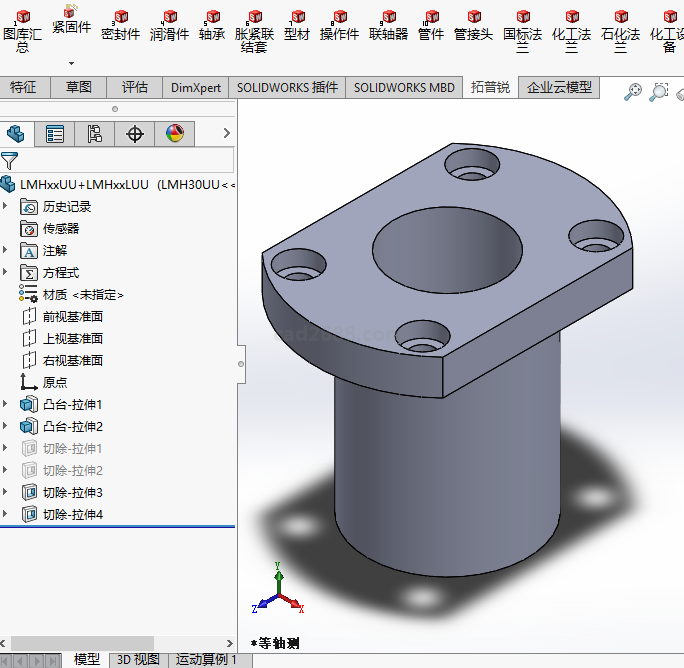The image size is (684, 668).
Task: Open the DisplayManager color wheel icon
Action: [x=175, y=134]
